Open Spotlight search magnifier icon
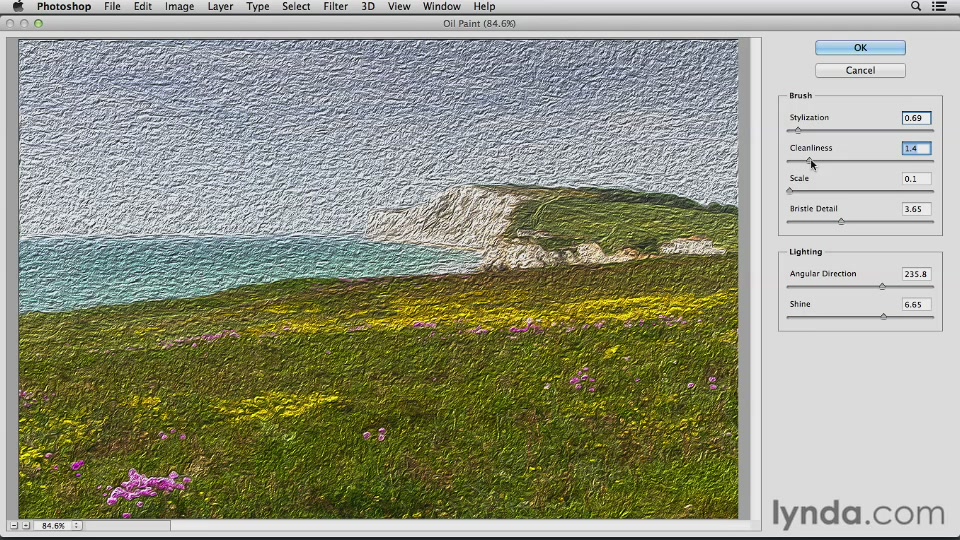Screen dimensions: 960x540 (915, 6)
